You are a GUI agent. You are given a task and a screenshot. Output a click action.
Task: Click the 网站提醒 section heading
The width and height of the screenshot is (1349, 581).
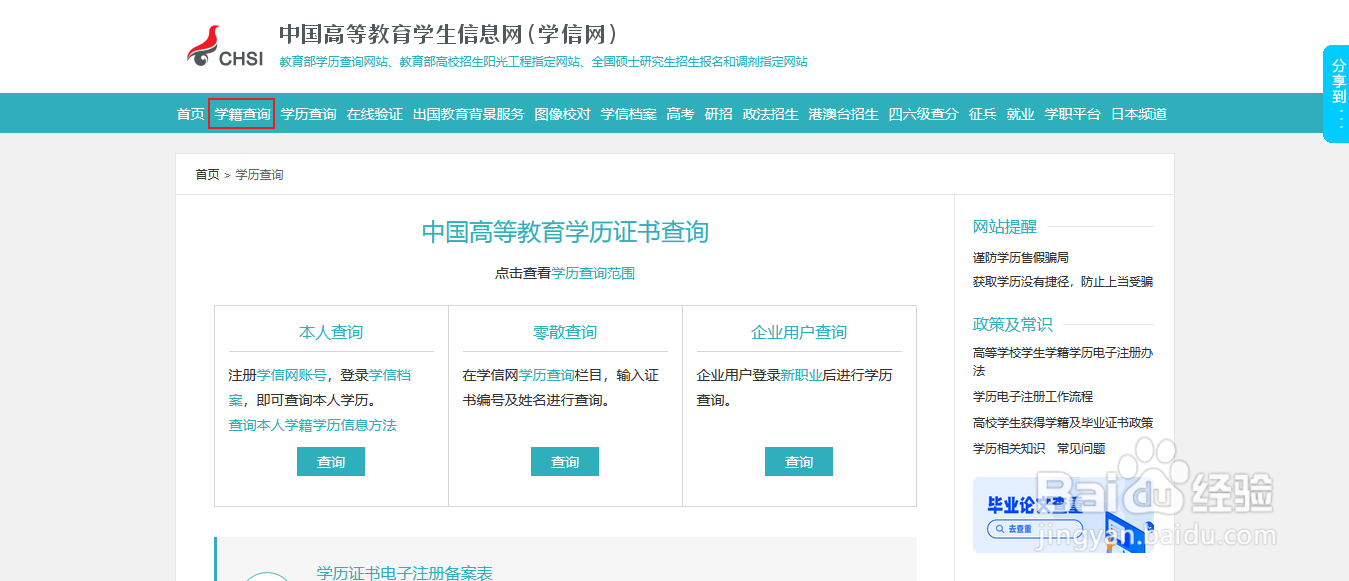pos(1005,227)
